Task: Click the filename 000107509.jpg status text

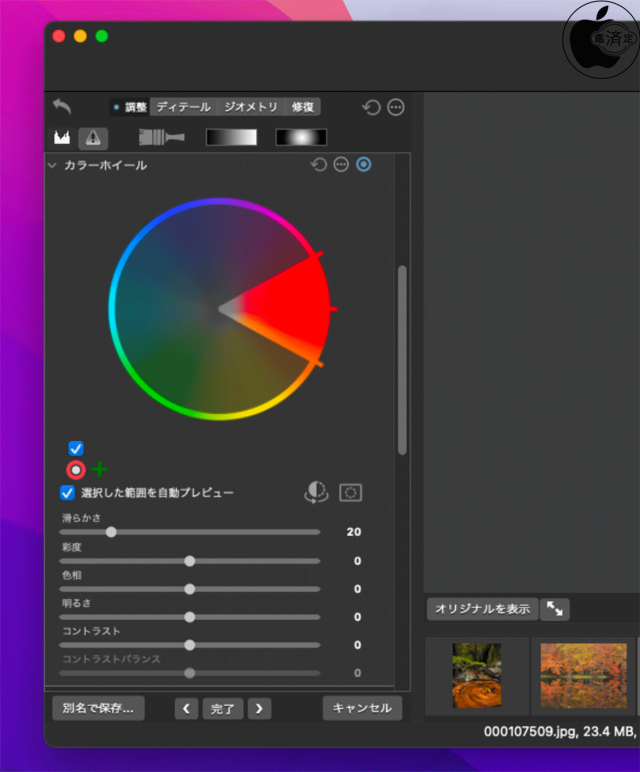Action: (x=530, y=732)
